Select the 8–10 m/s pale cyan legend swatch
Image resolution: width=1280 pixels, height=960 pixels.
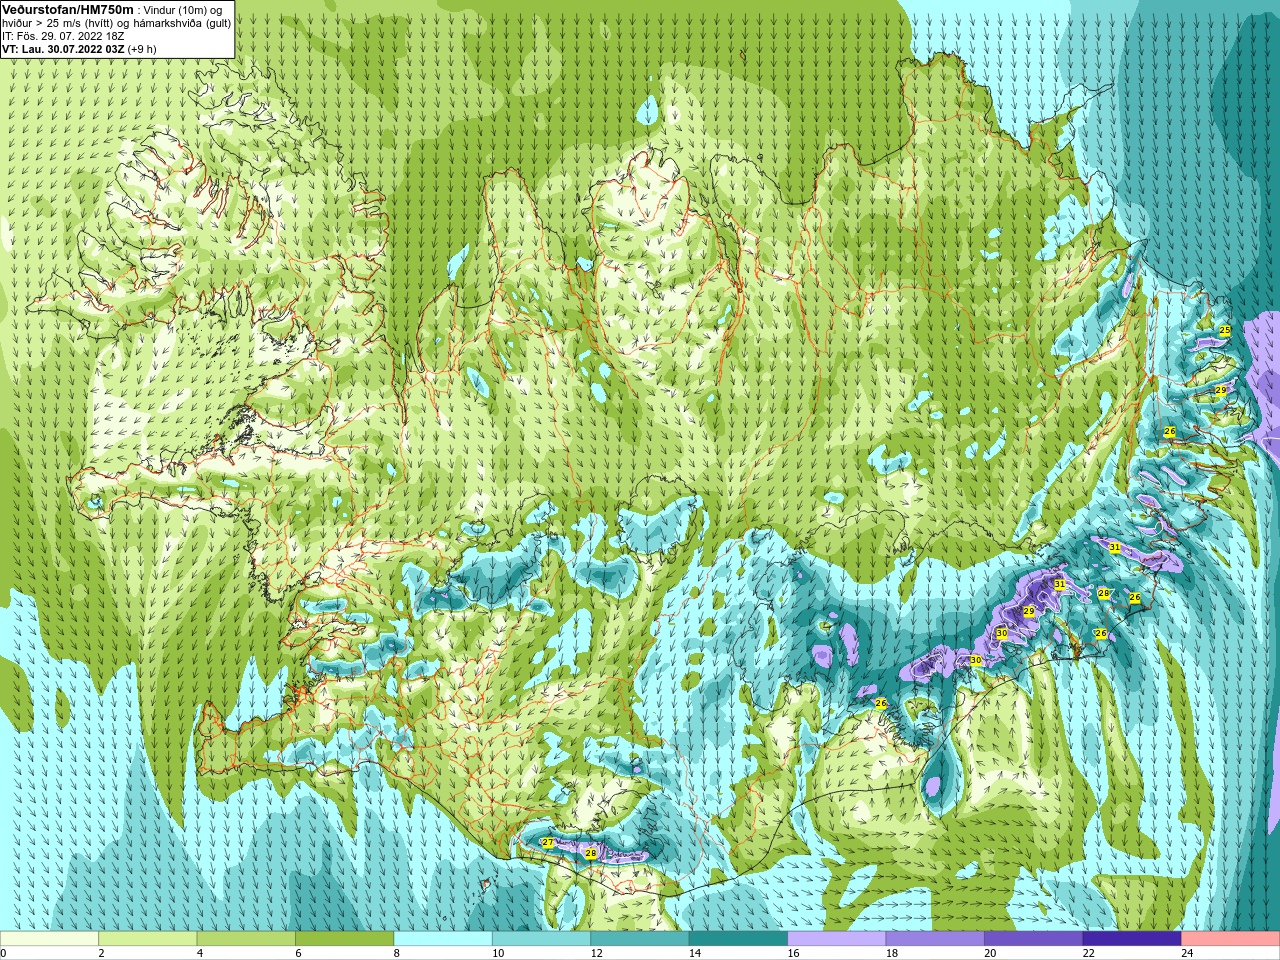tap(443, 939)
